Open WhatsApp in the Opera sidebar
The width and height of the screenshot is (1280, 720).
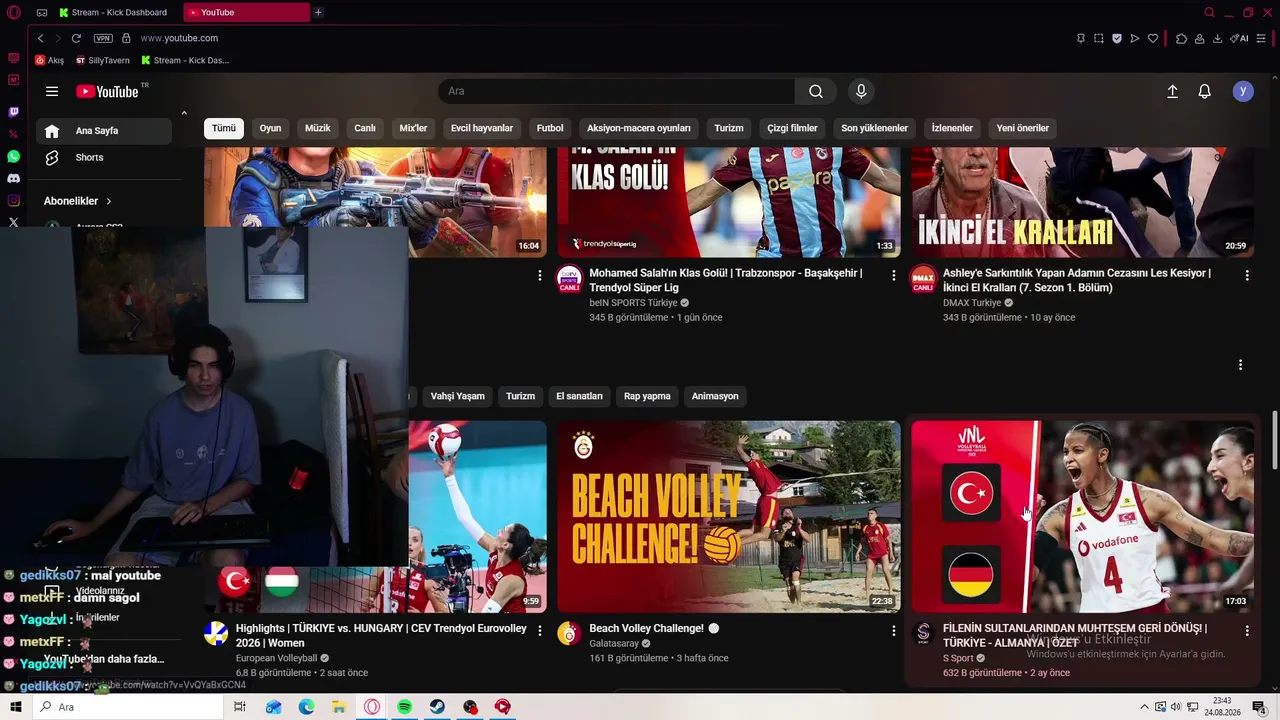tap(13, 157)
